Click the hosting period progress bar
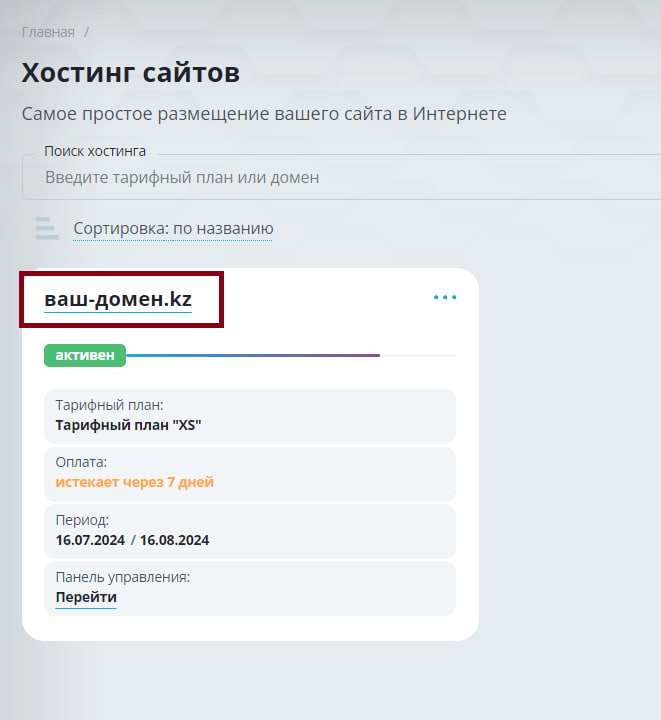Screen dimensions: 661x720 pos(291,355)
